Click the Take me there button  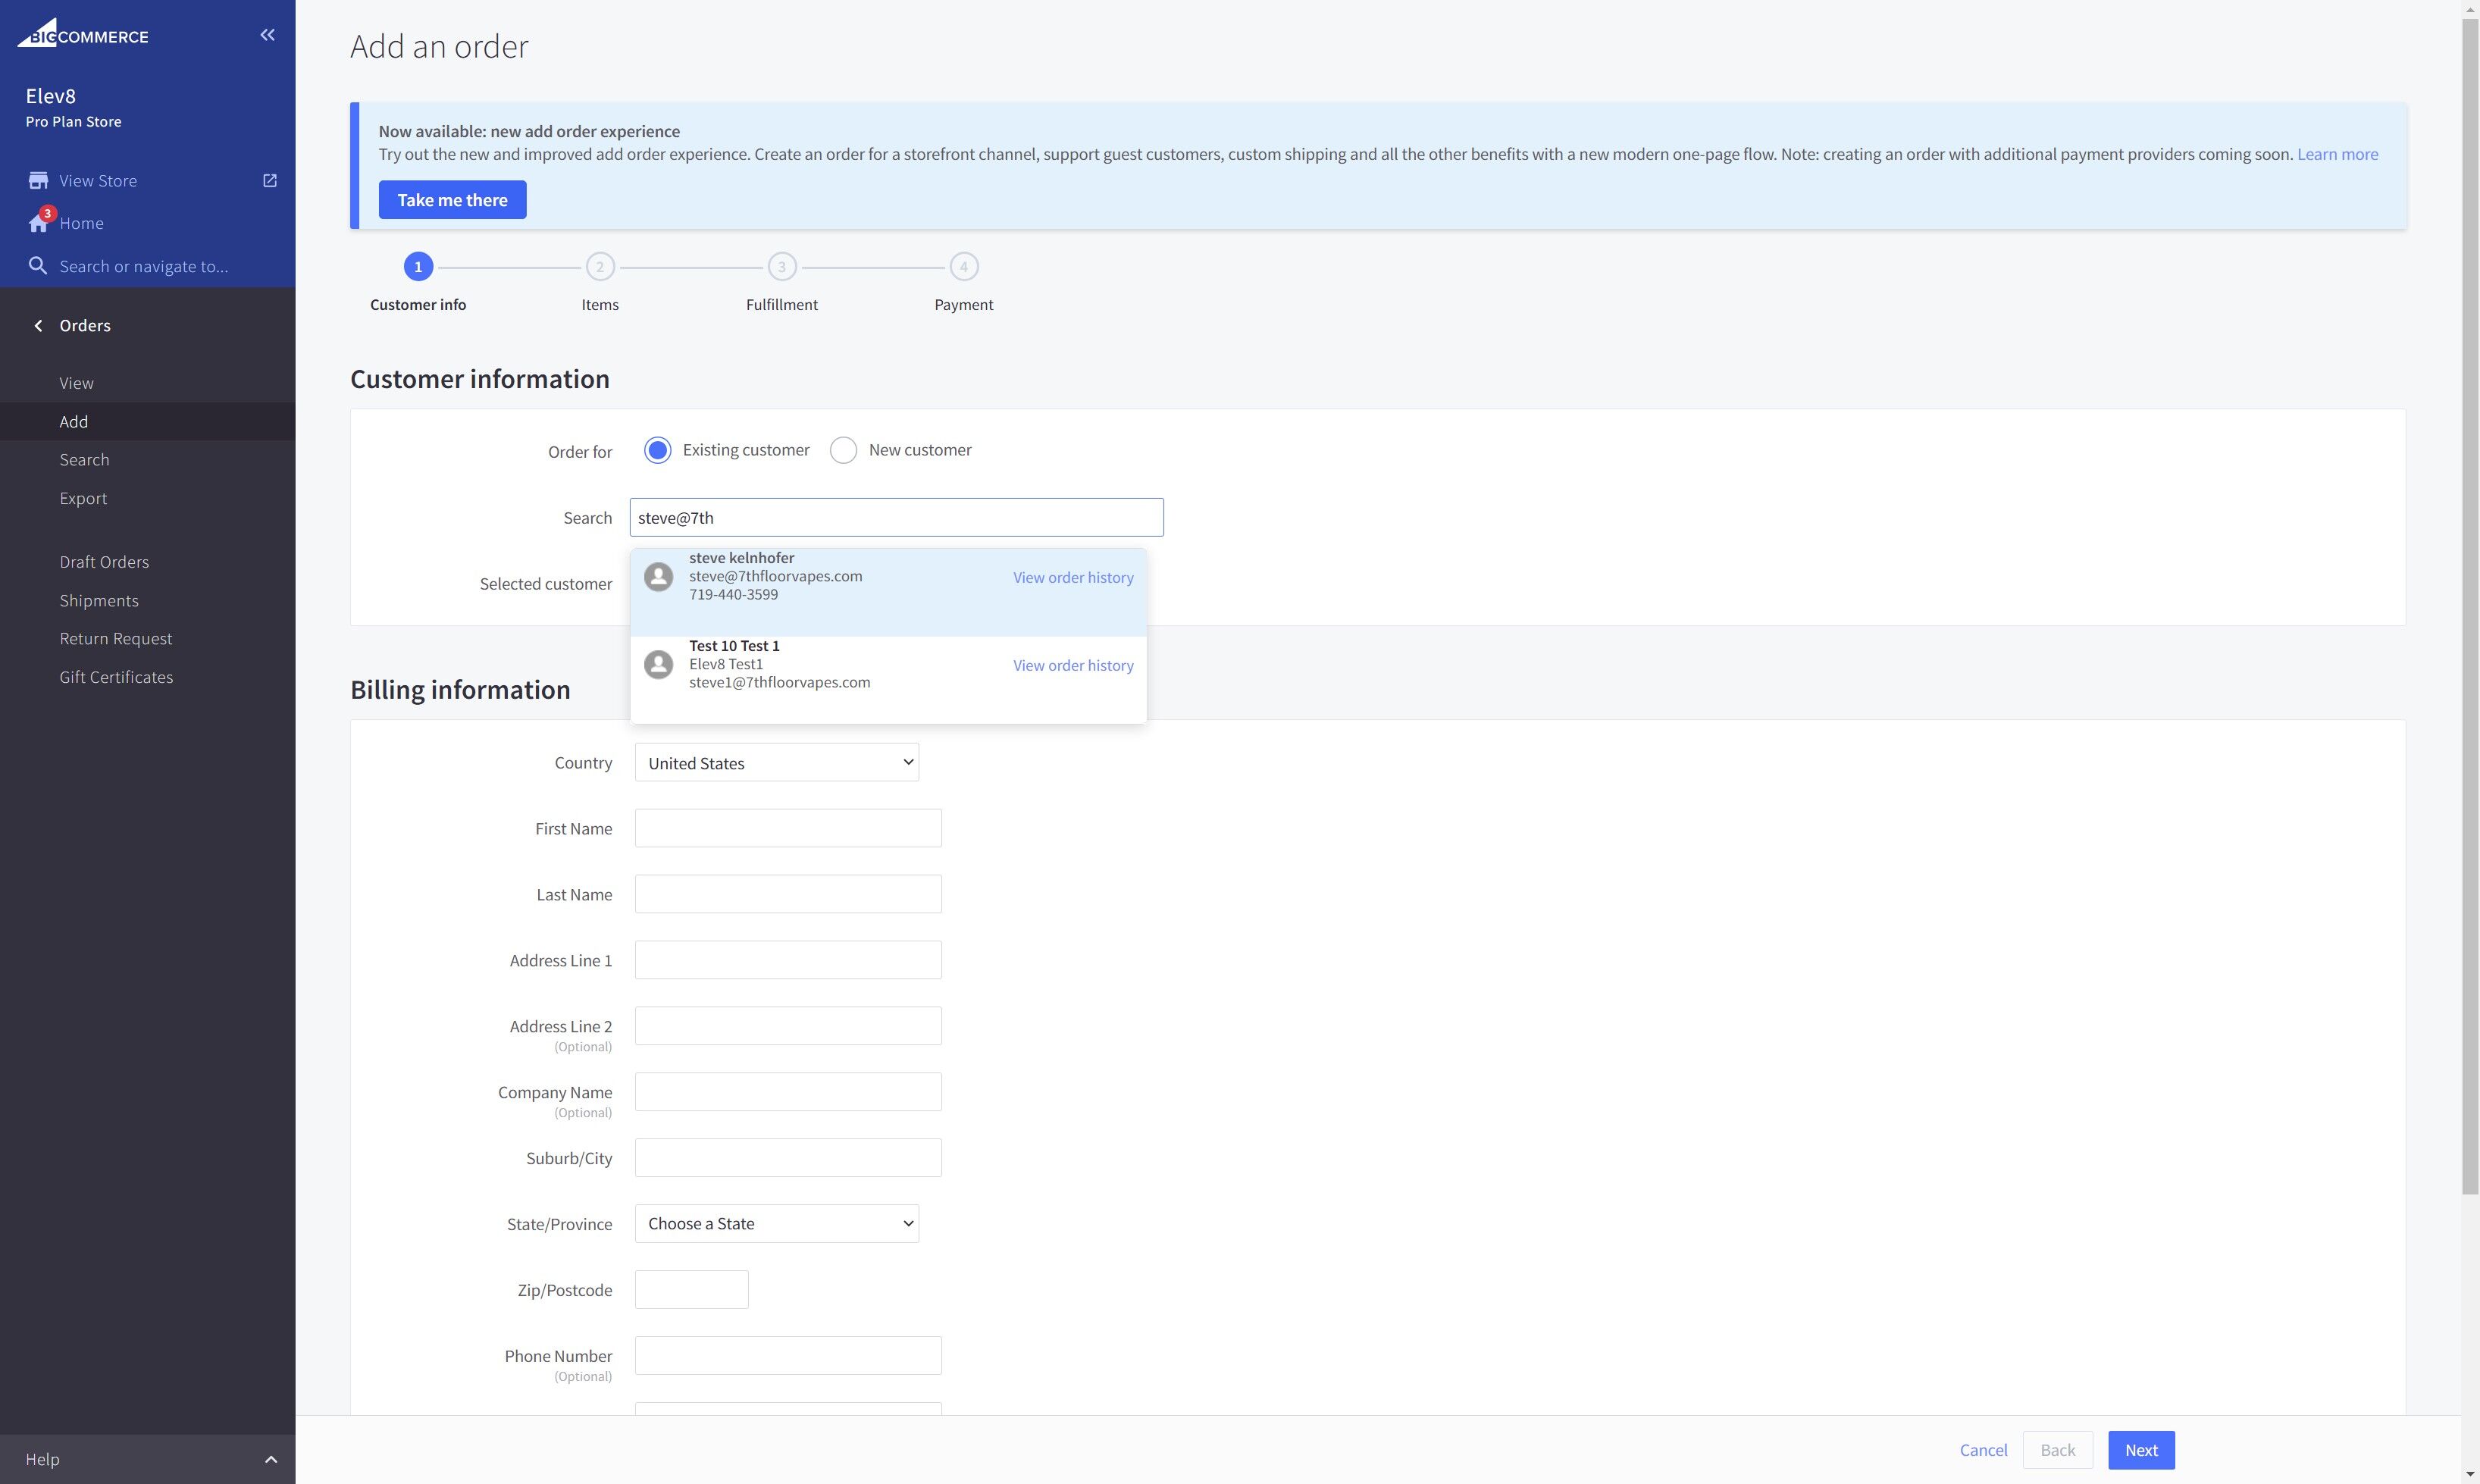tap(452, 200)
